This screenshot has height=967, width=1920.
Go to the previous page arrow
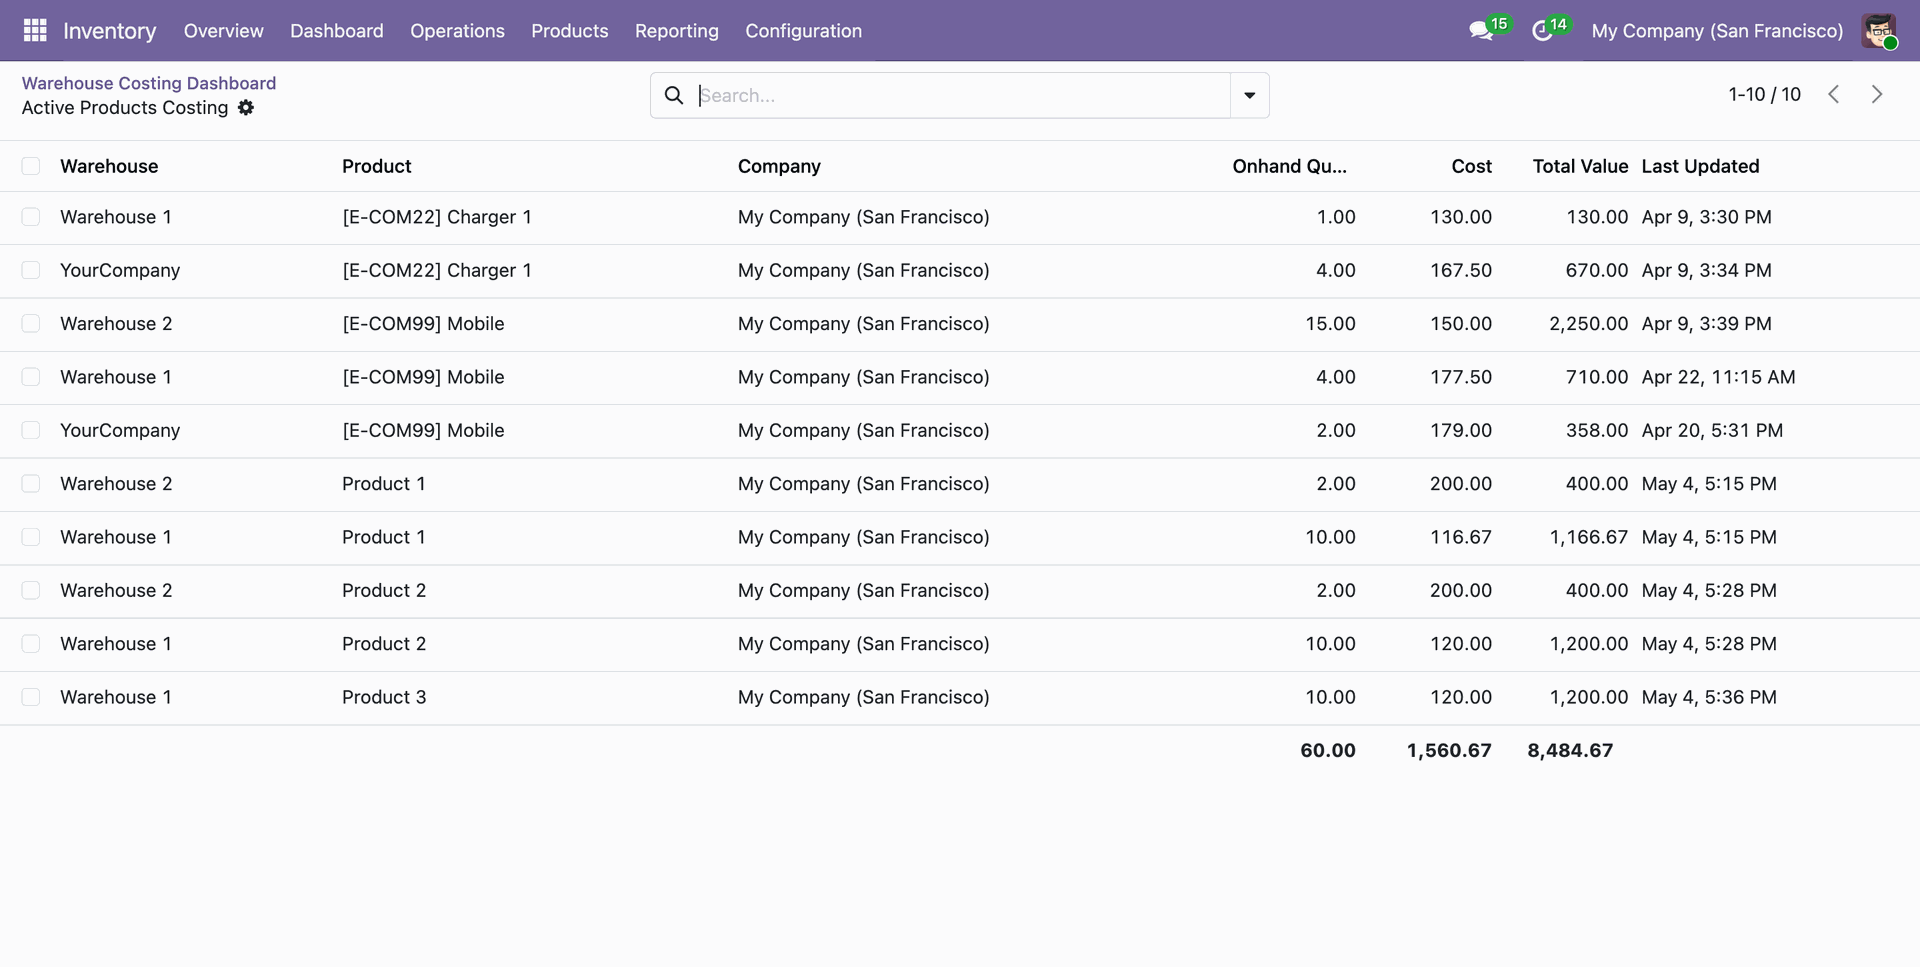1834,94
